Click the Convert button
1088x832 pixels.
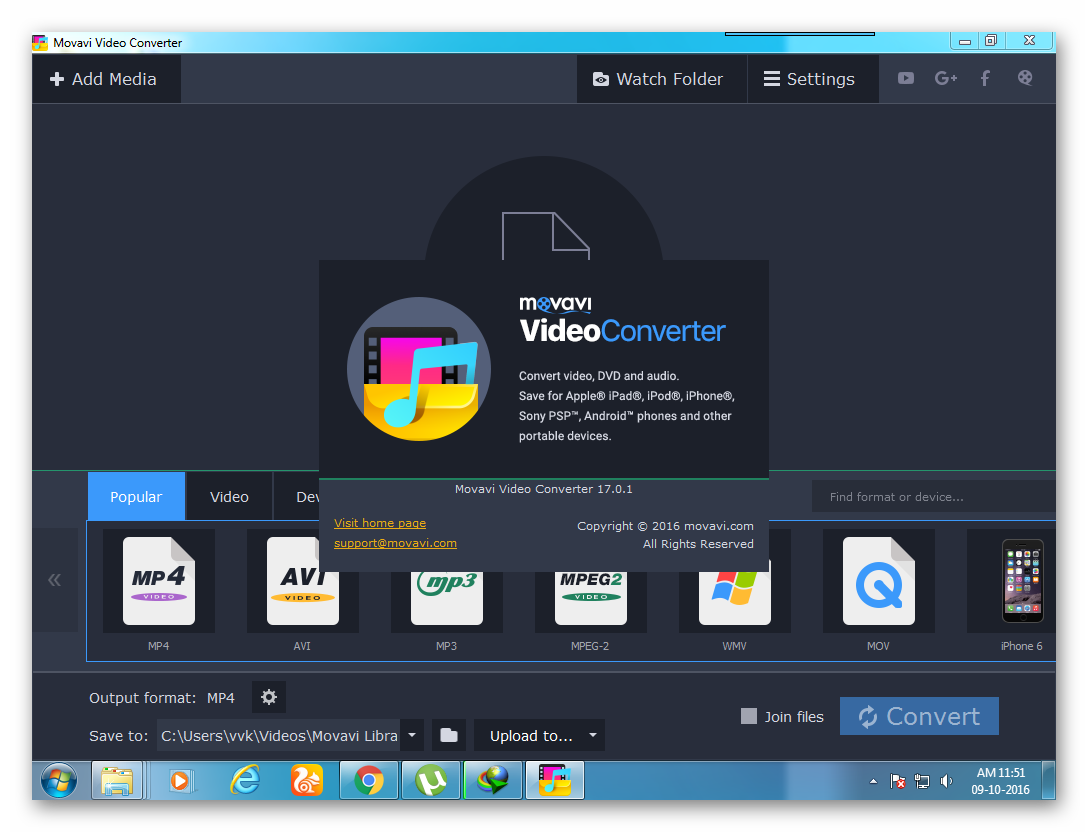[919, 716]
